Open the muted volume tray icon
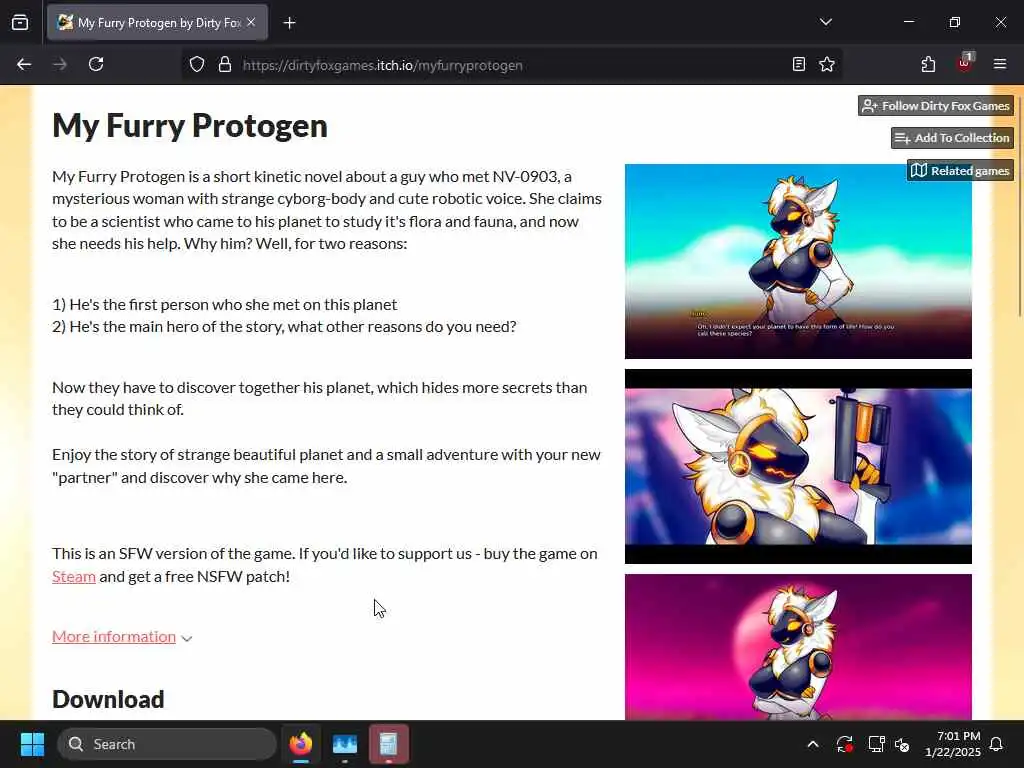1024x768 pixels. click(903, 744)
